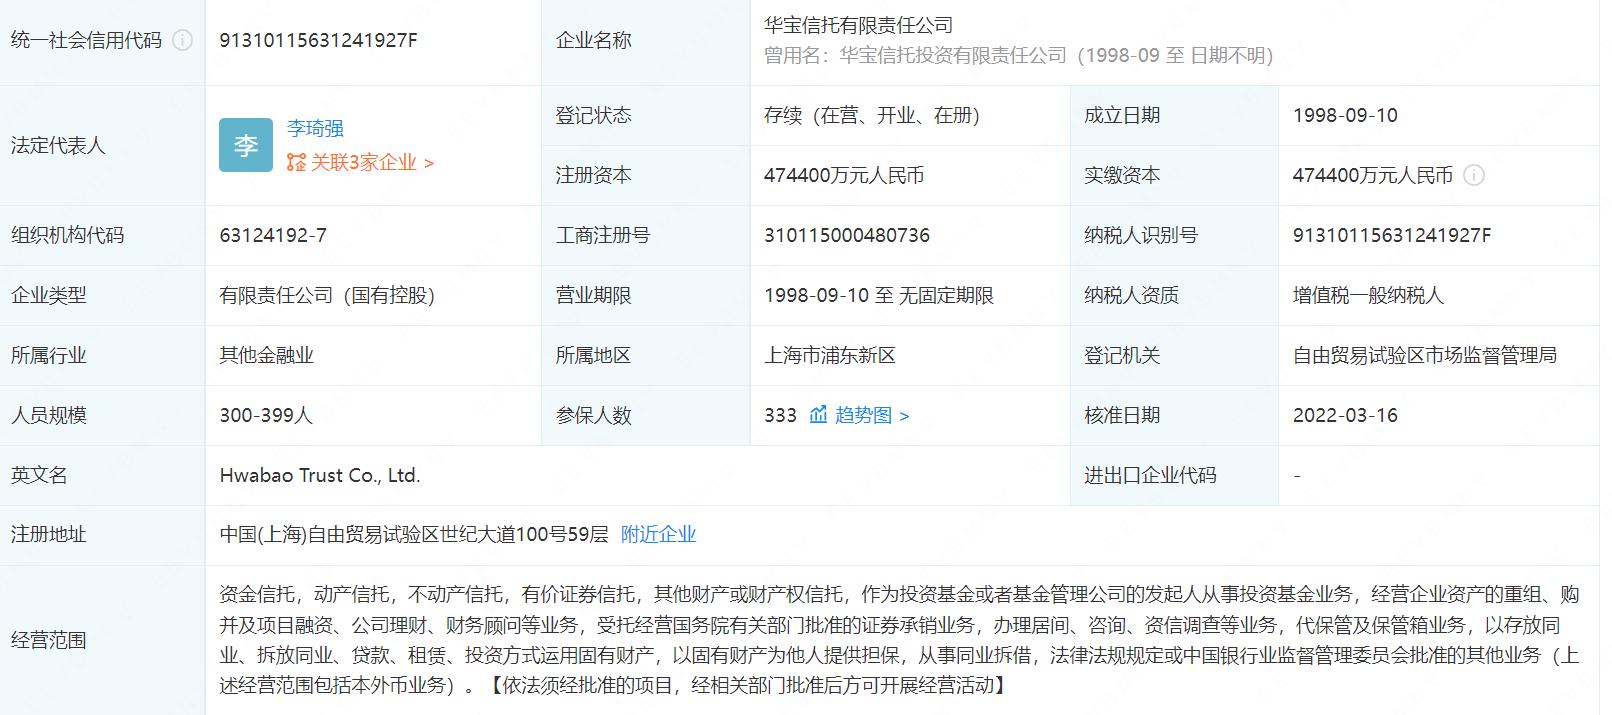Open 关联3家企业 link
This screenshot has width=1612, height=715.
pos(371,162)
